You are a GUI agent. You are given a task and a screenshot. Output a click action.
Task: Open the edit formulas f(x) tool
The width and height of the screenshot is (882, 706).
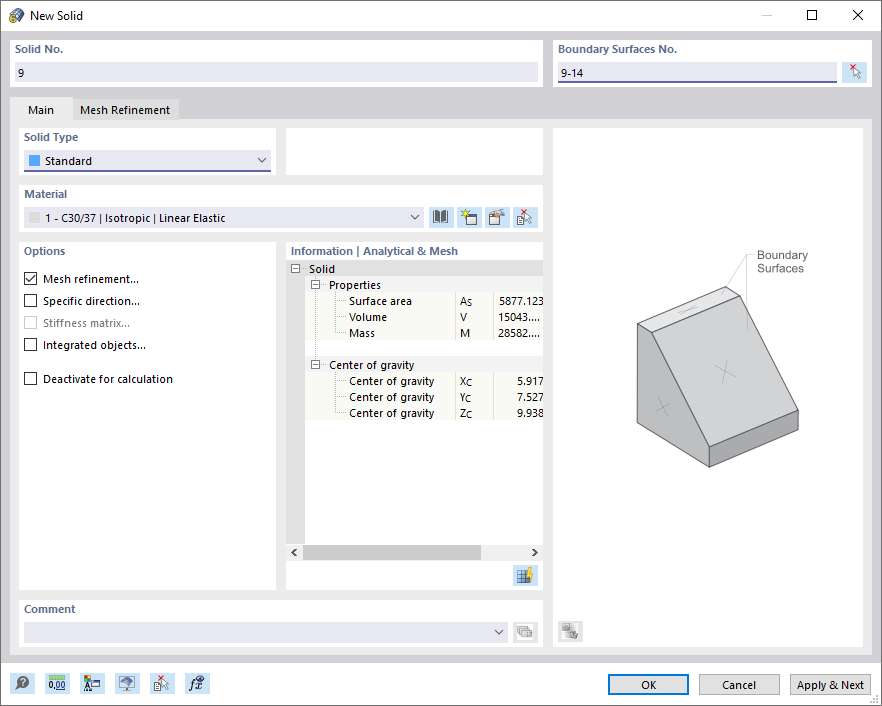point(196,683)
